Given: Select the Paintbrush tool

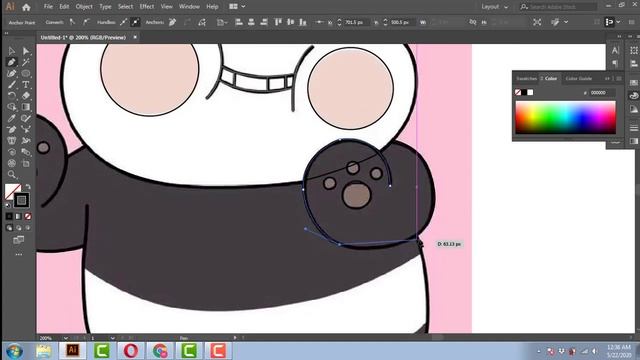Looking at the screenshot, I should (x=11, y=84).
